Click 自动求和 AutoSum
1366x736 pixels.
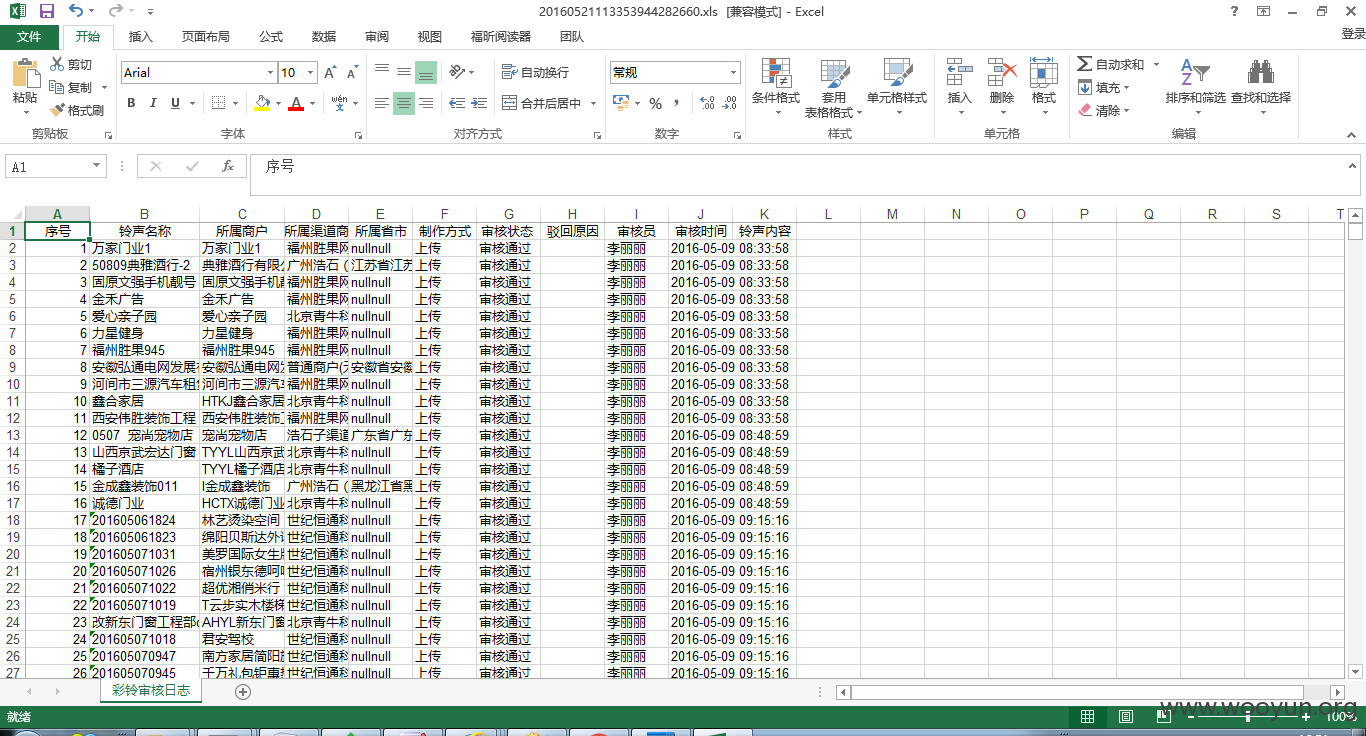[x=1111, y=64]
